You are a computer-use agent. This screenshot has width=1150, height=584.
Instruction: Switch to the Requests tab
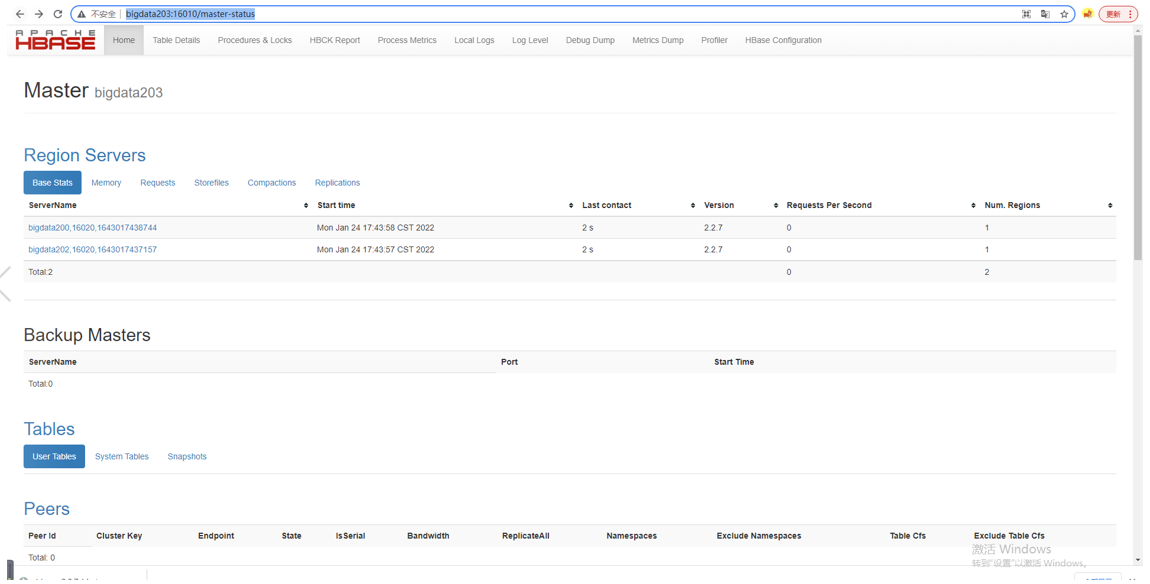point(158,183)
